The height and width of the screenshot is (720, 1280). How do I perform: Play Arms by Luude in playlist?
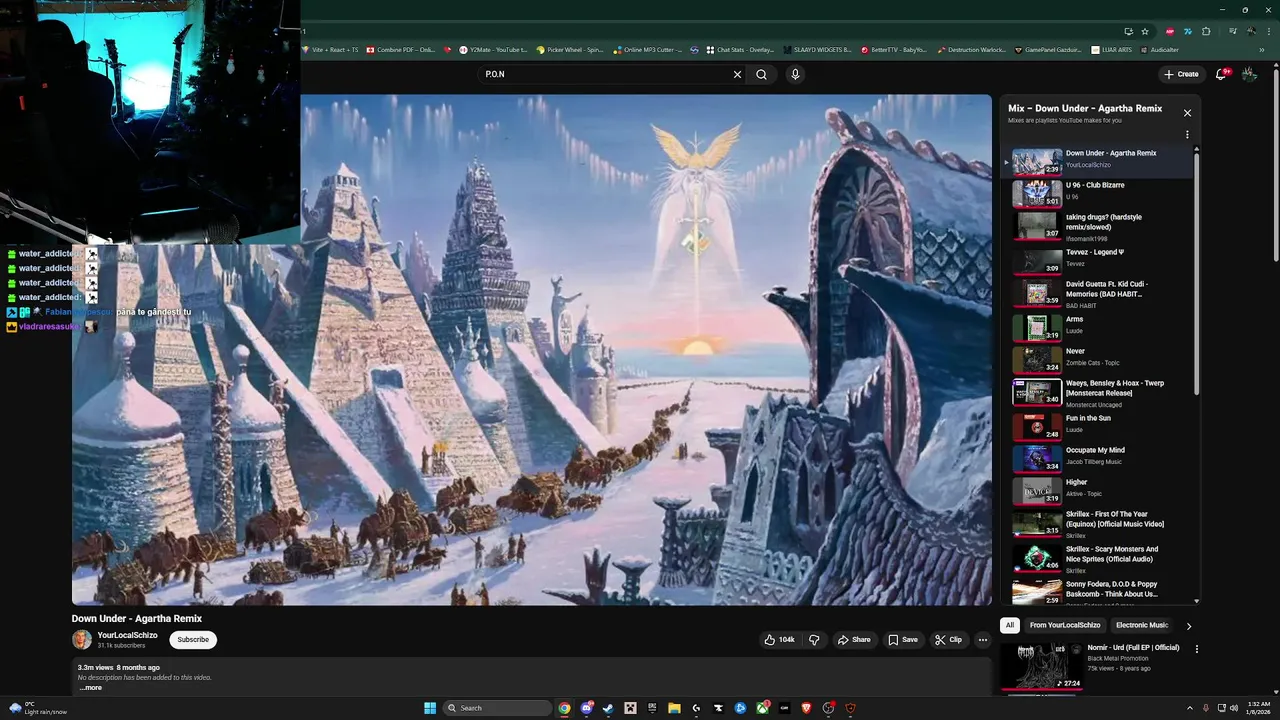(x=1098, y=327)
